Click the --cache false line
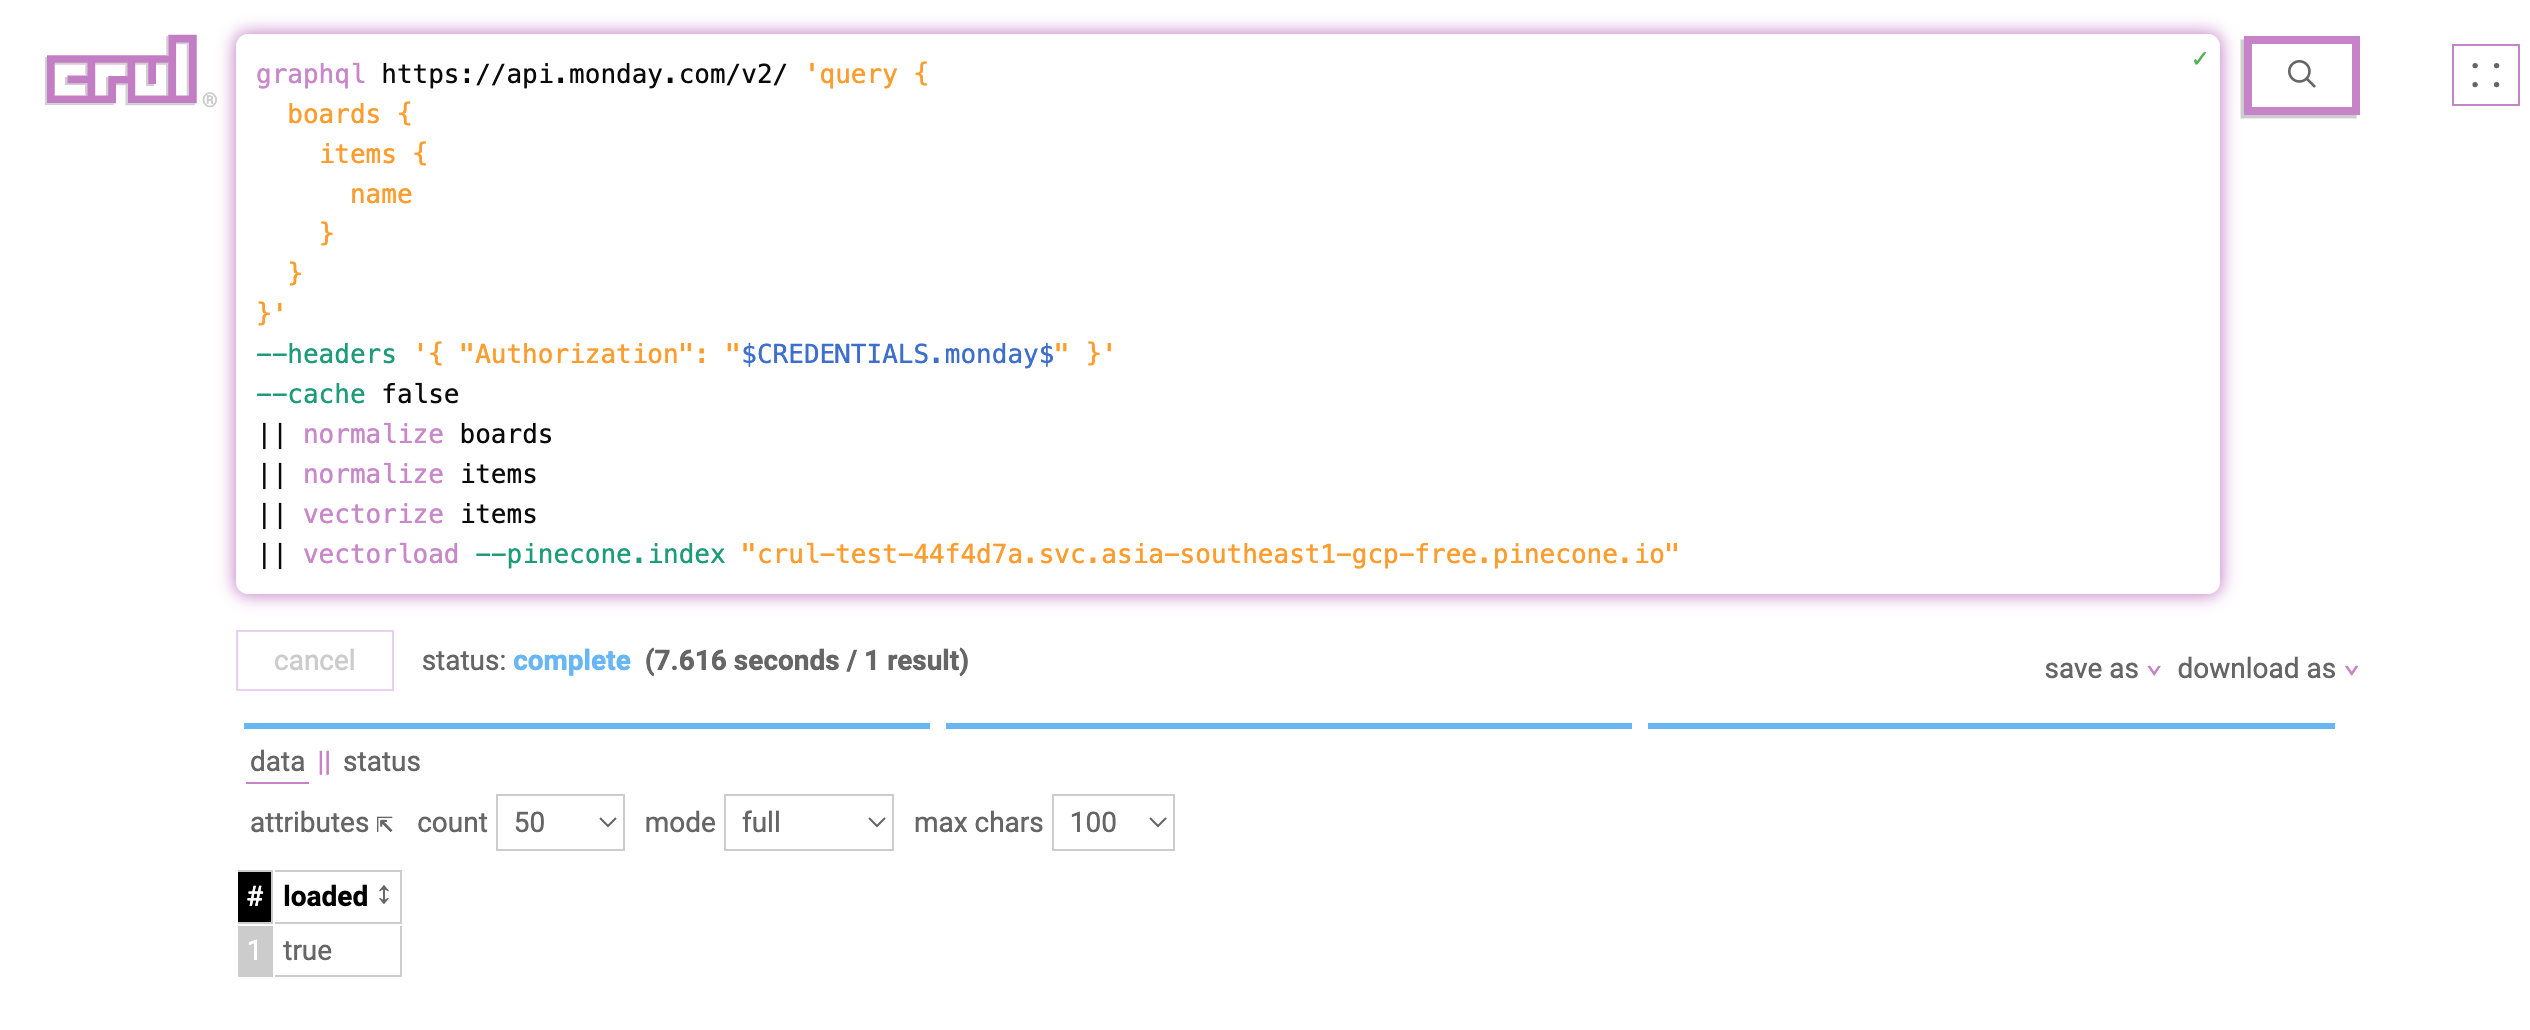2530x1030 pixels. click(357, 394)
